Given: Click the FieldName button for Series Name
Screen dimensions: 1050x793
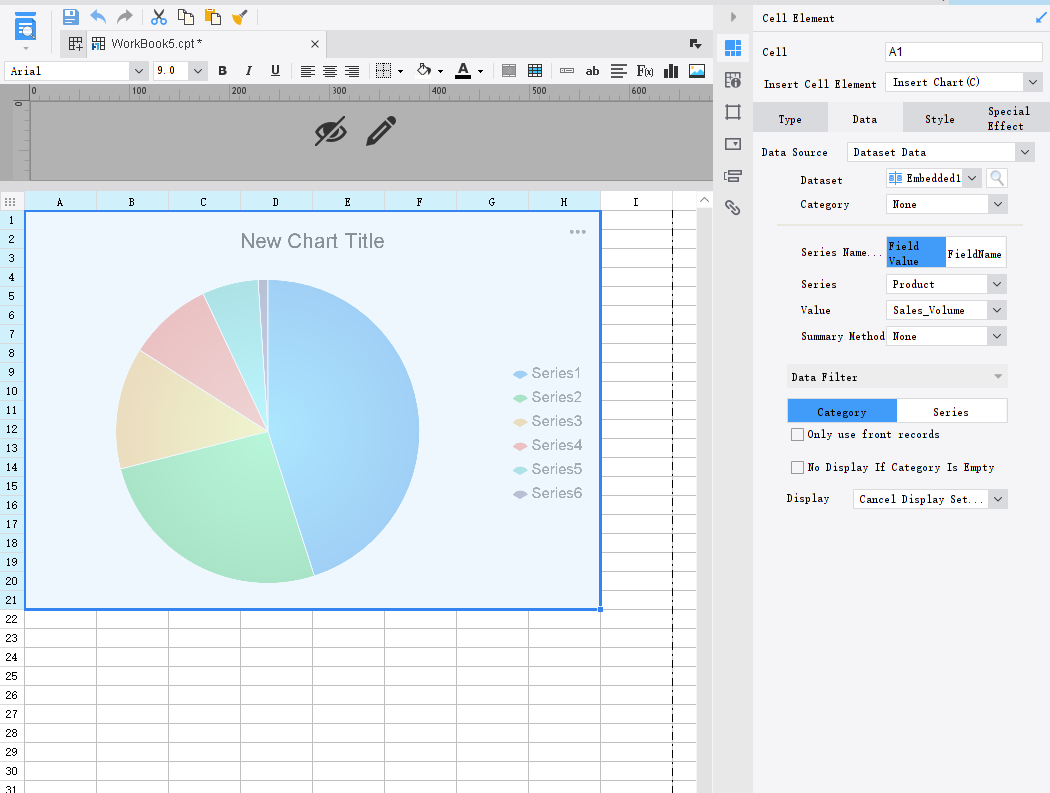Looking at the screenshot, I should (x=975, y=252).
